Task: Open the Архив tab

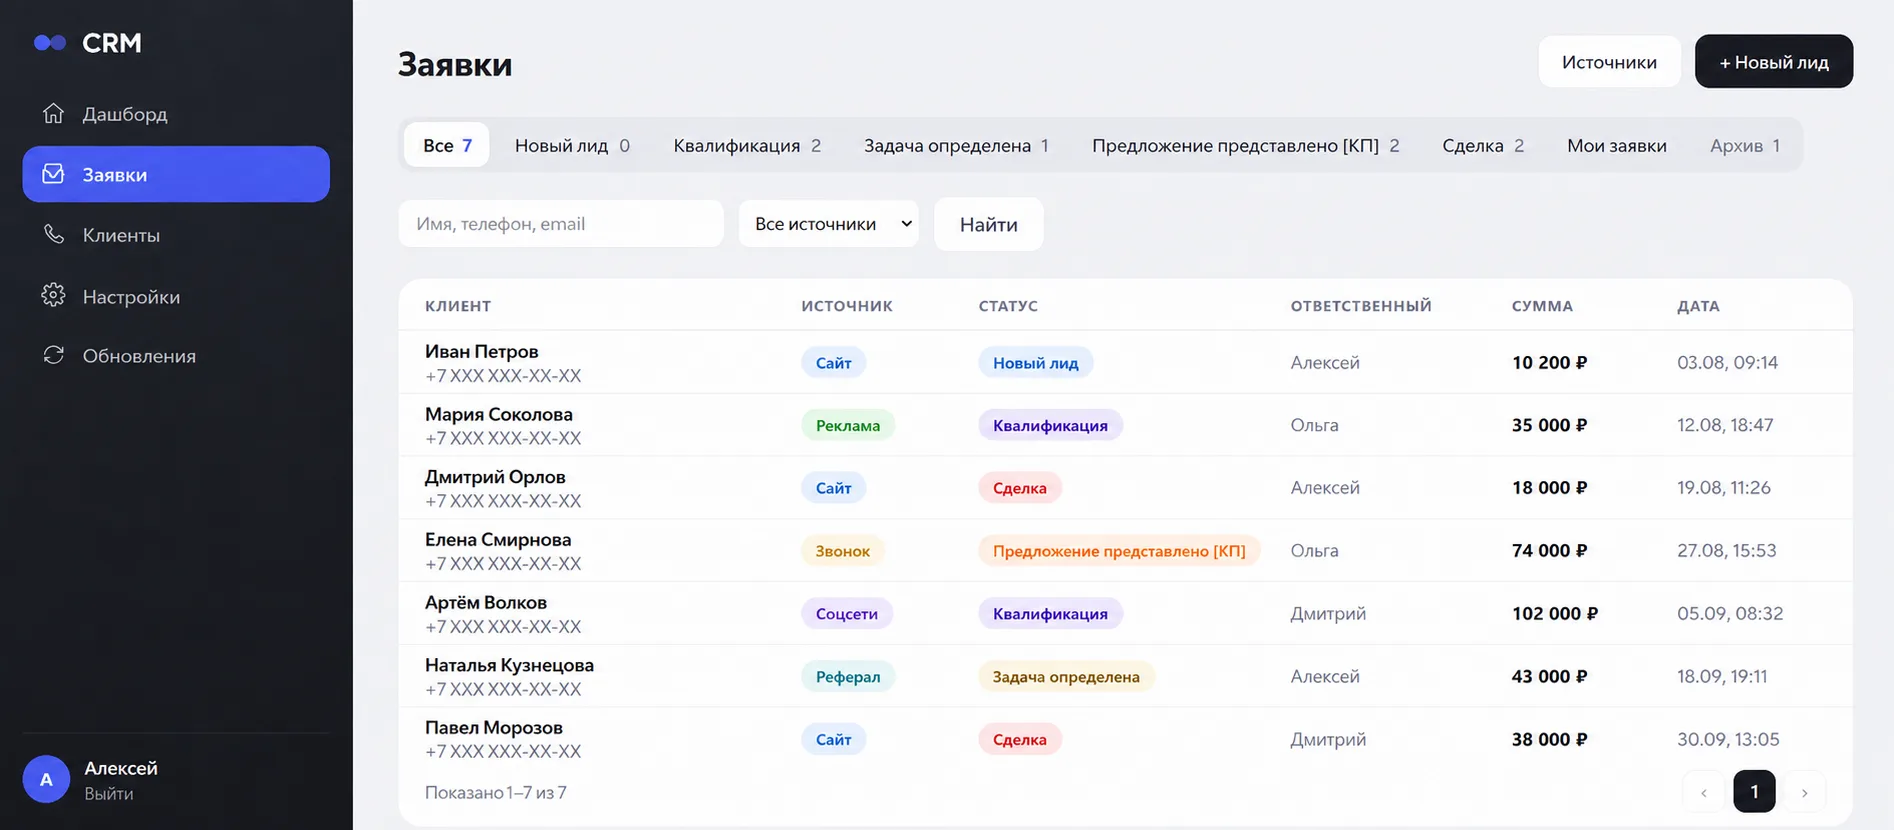Action: pyautogui.click(x=1745, y=145)
